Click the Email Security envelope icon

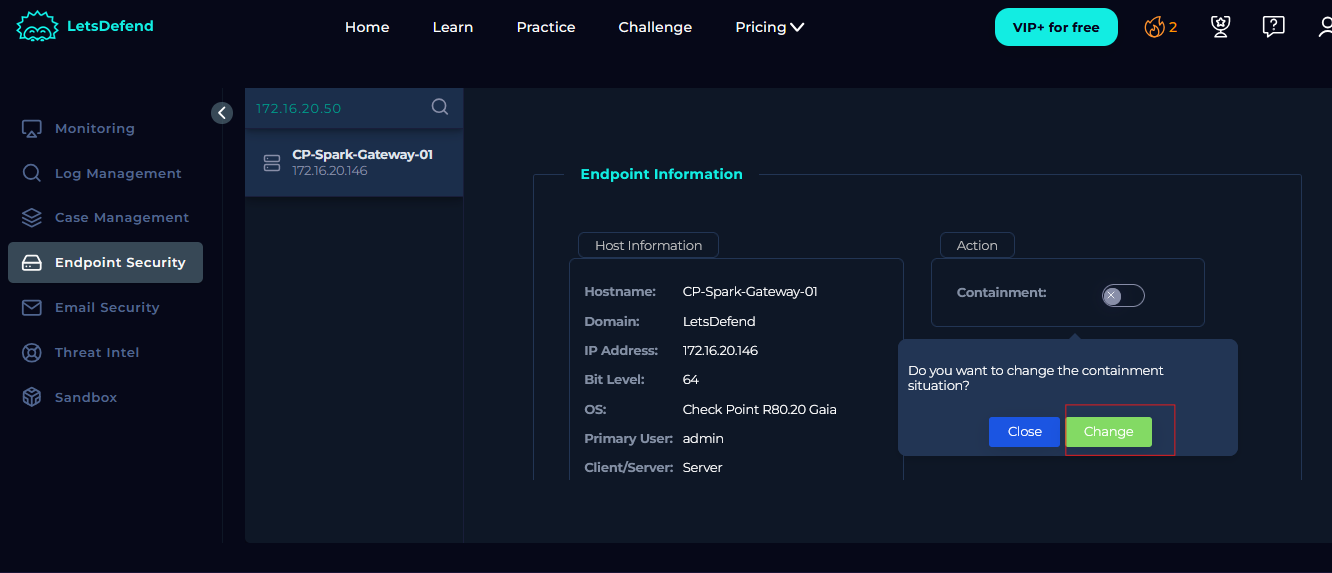coord(32,307)
